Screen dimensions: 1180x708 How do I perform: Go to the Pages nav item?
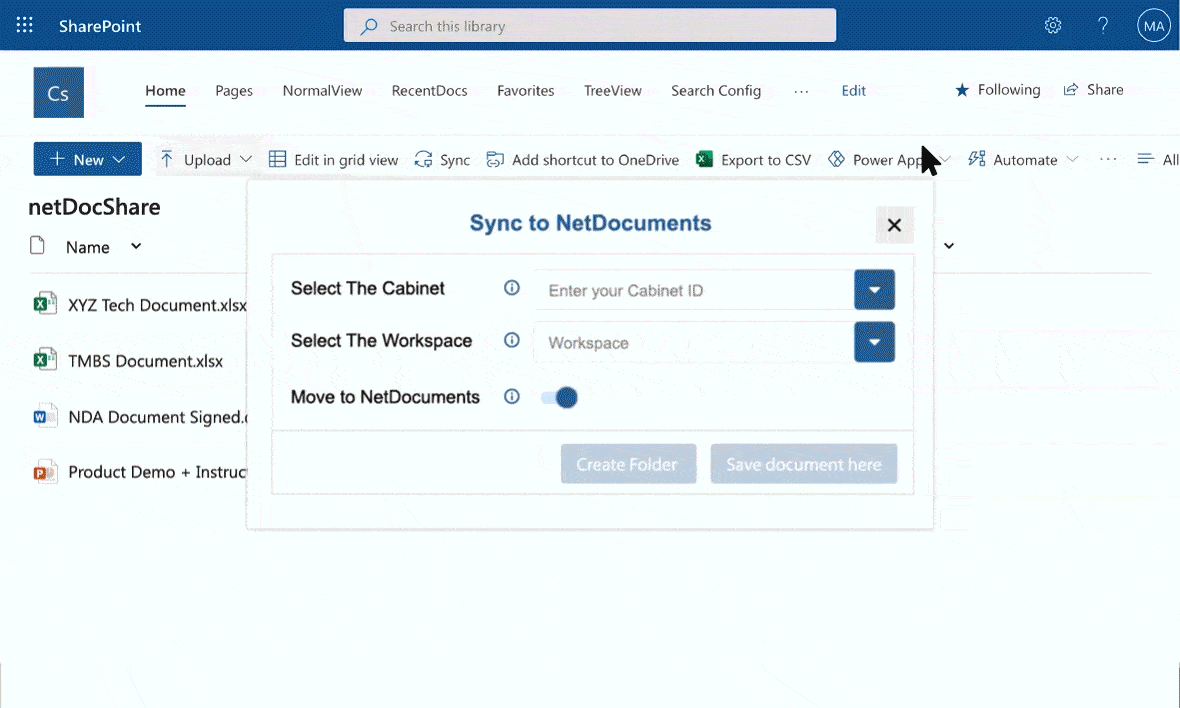(234, 90)
